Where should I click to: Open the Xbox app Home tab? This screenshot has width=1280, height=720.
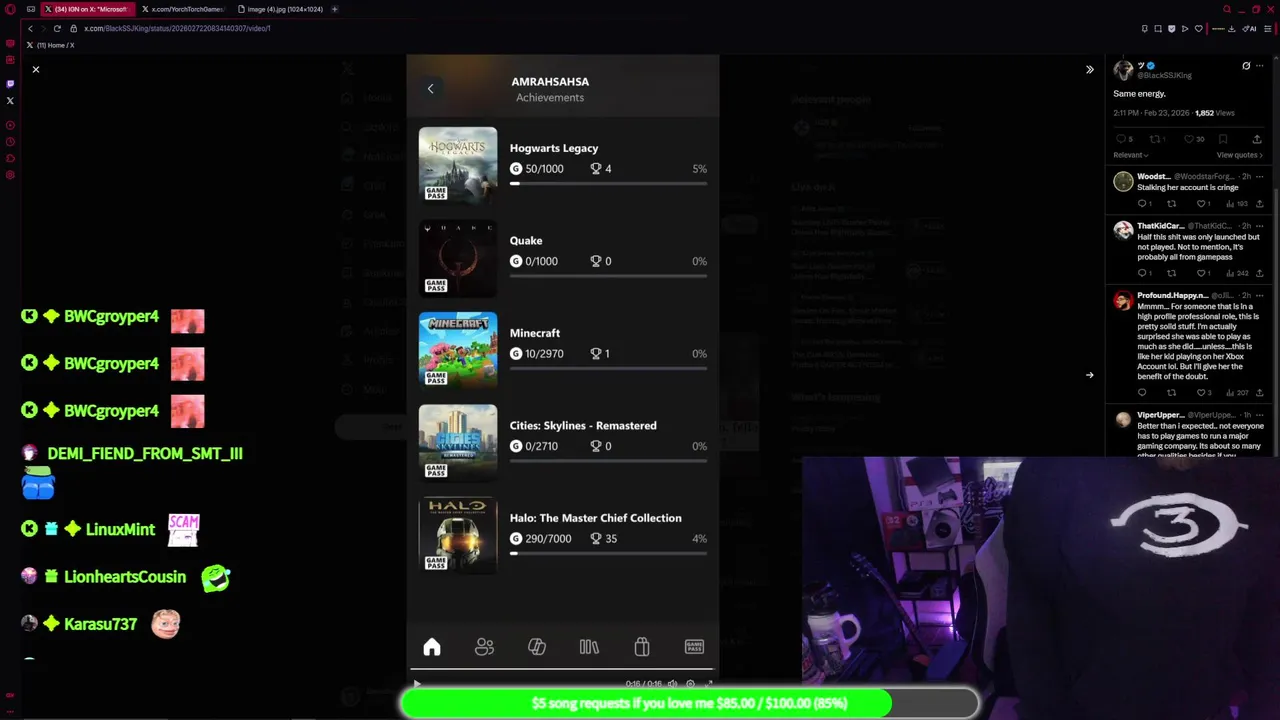(432, 647)
